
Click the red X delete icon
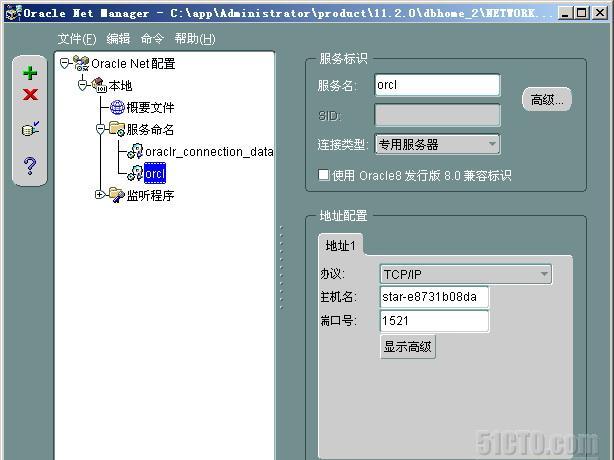click(30, 94)
